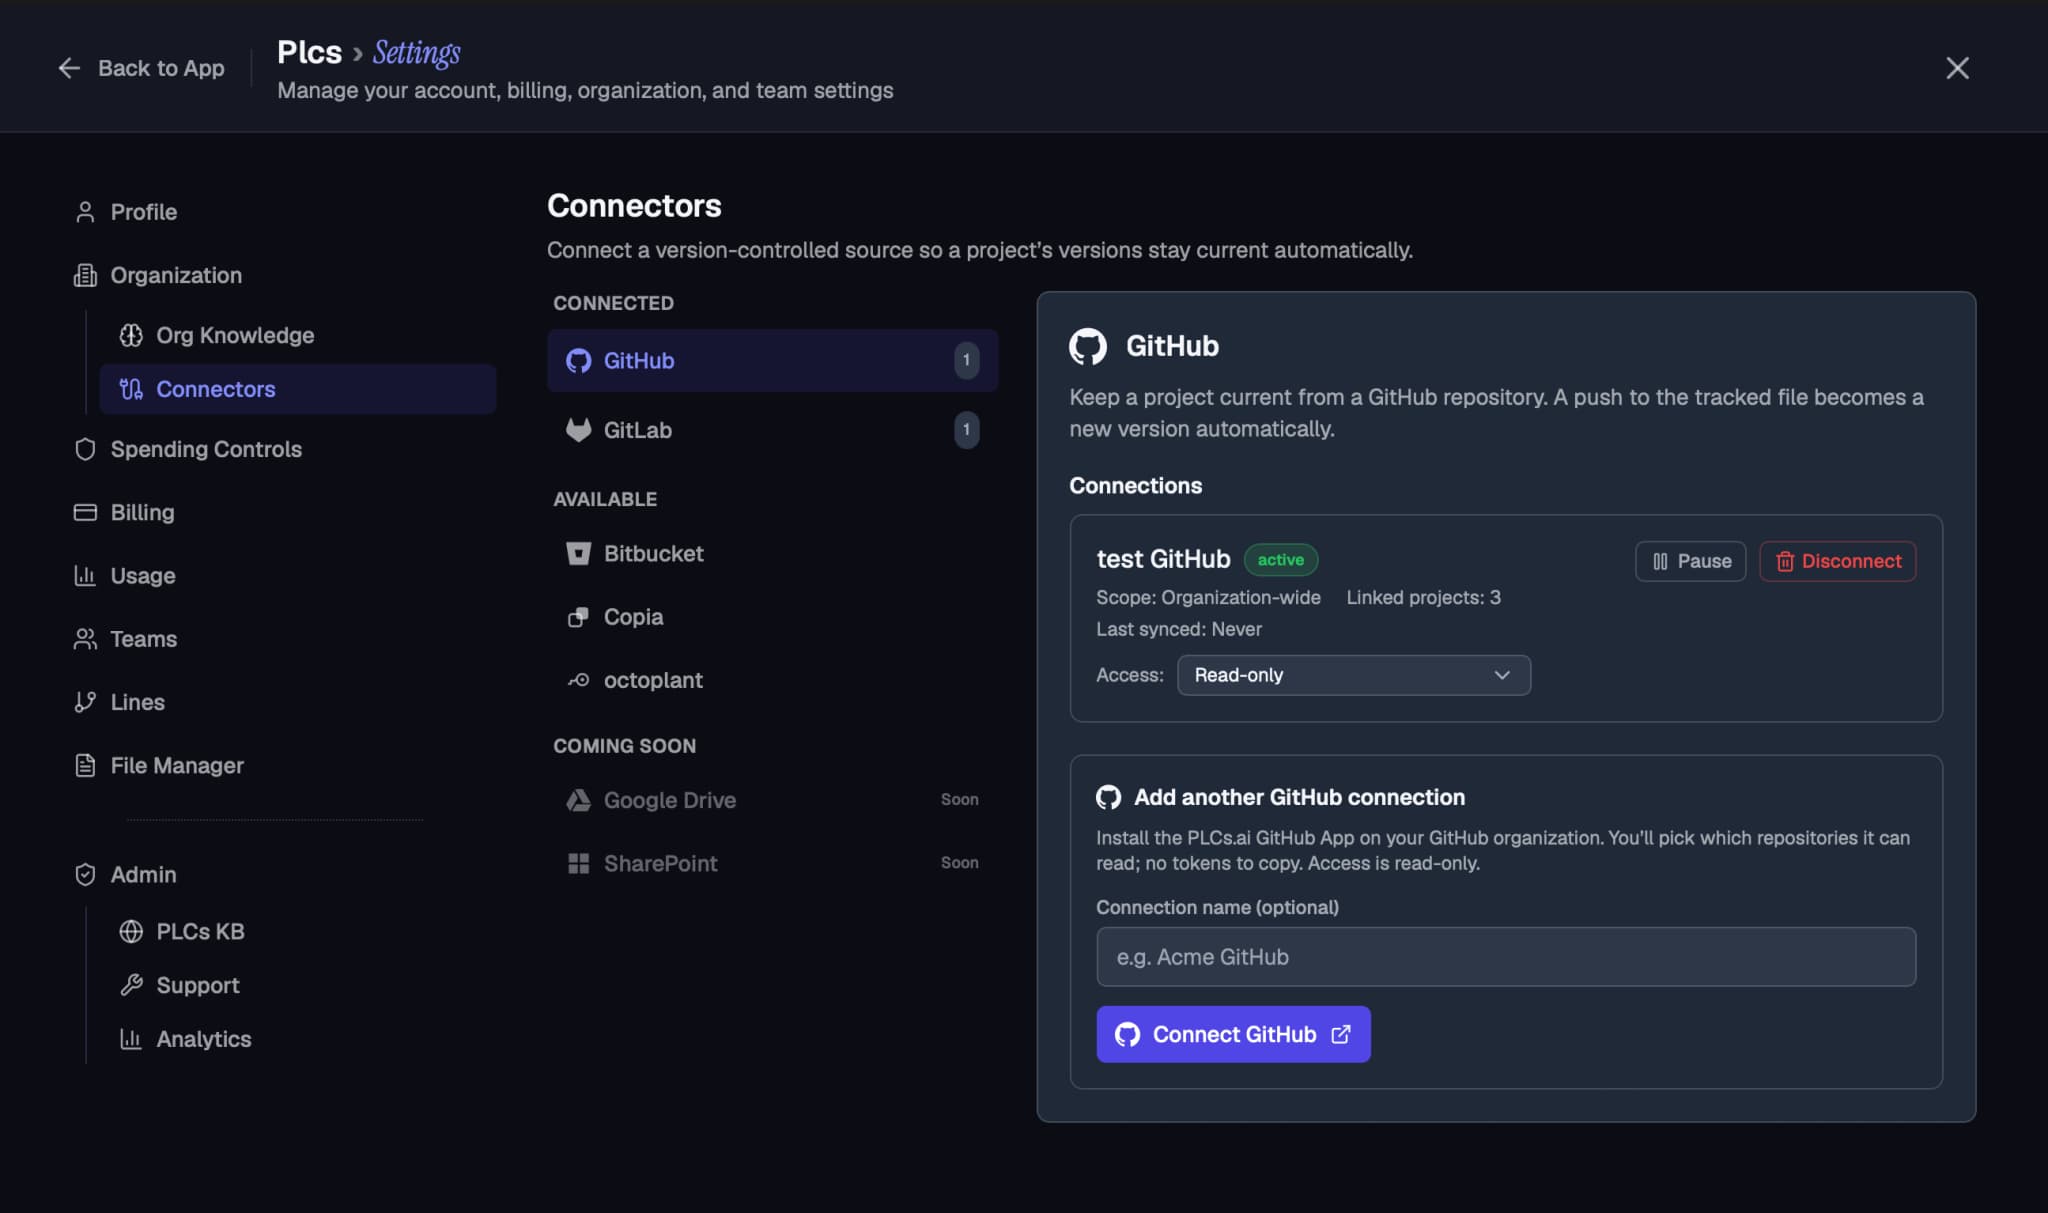Click the Google Drive triangle icon
This screenshot has width=2048, height=1213.
point(578,800)
